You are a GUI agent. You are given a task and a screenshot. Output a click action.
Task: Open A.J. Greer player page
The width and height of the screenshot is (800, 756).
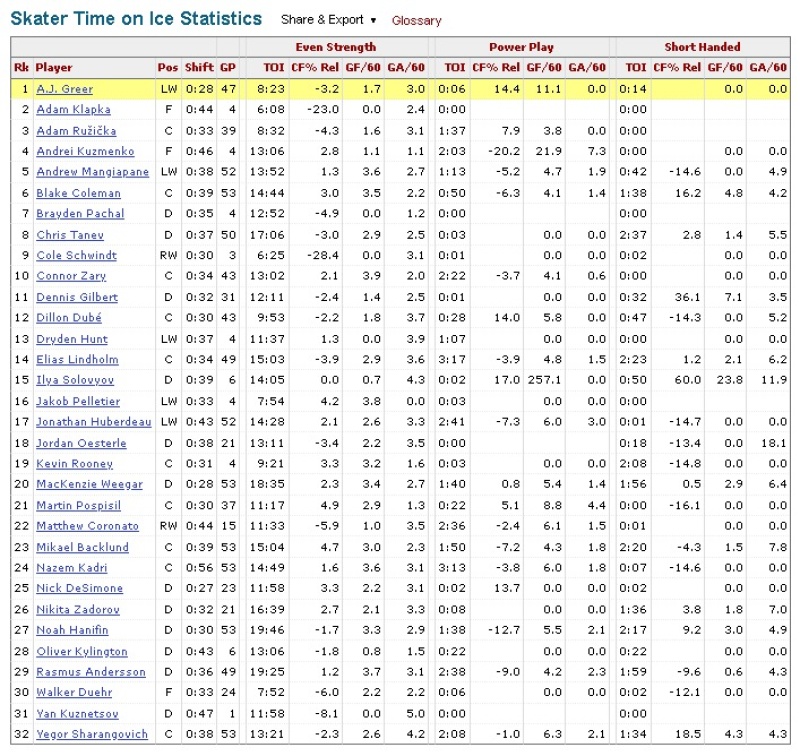64,89
